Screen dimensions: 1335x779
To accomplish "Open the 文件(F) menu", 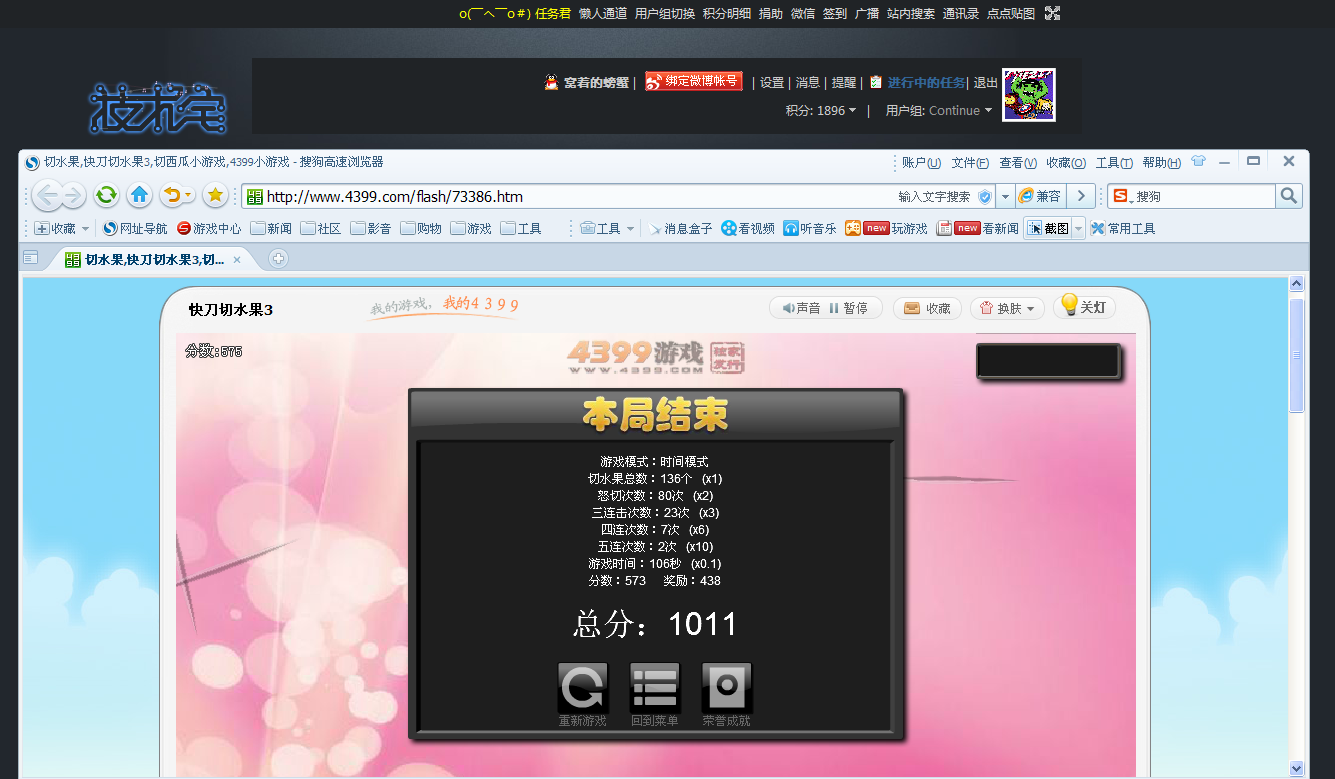I will (x=969, y=163).
